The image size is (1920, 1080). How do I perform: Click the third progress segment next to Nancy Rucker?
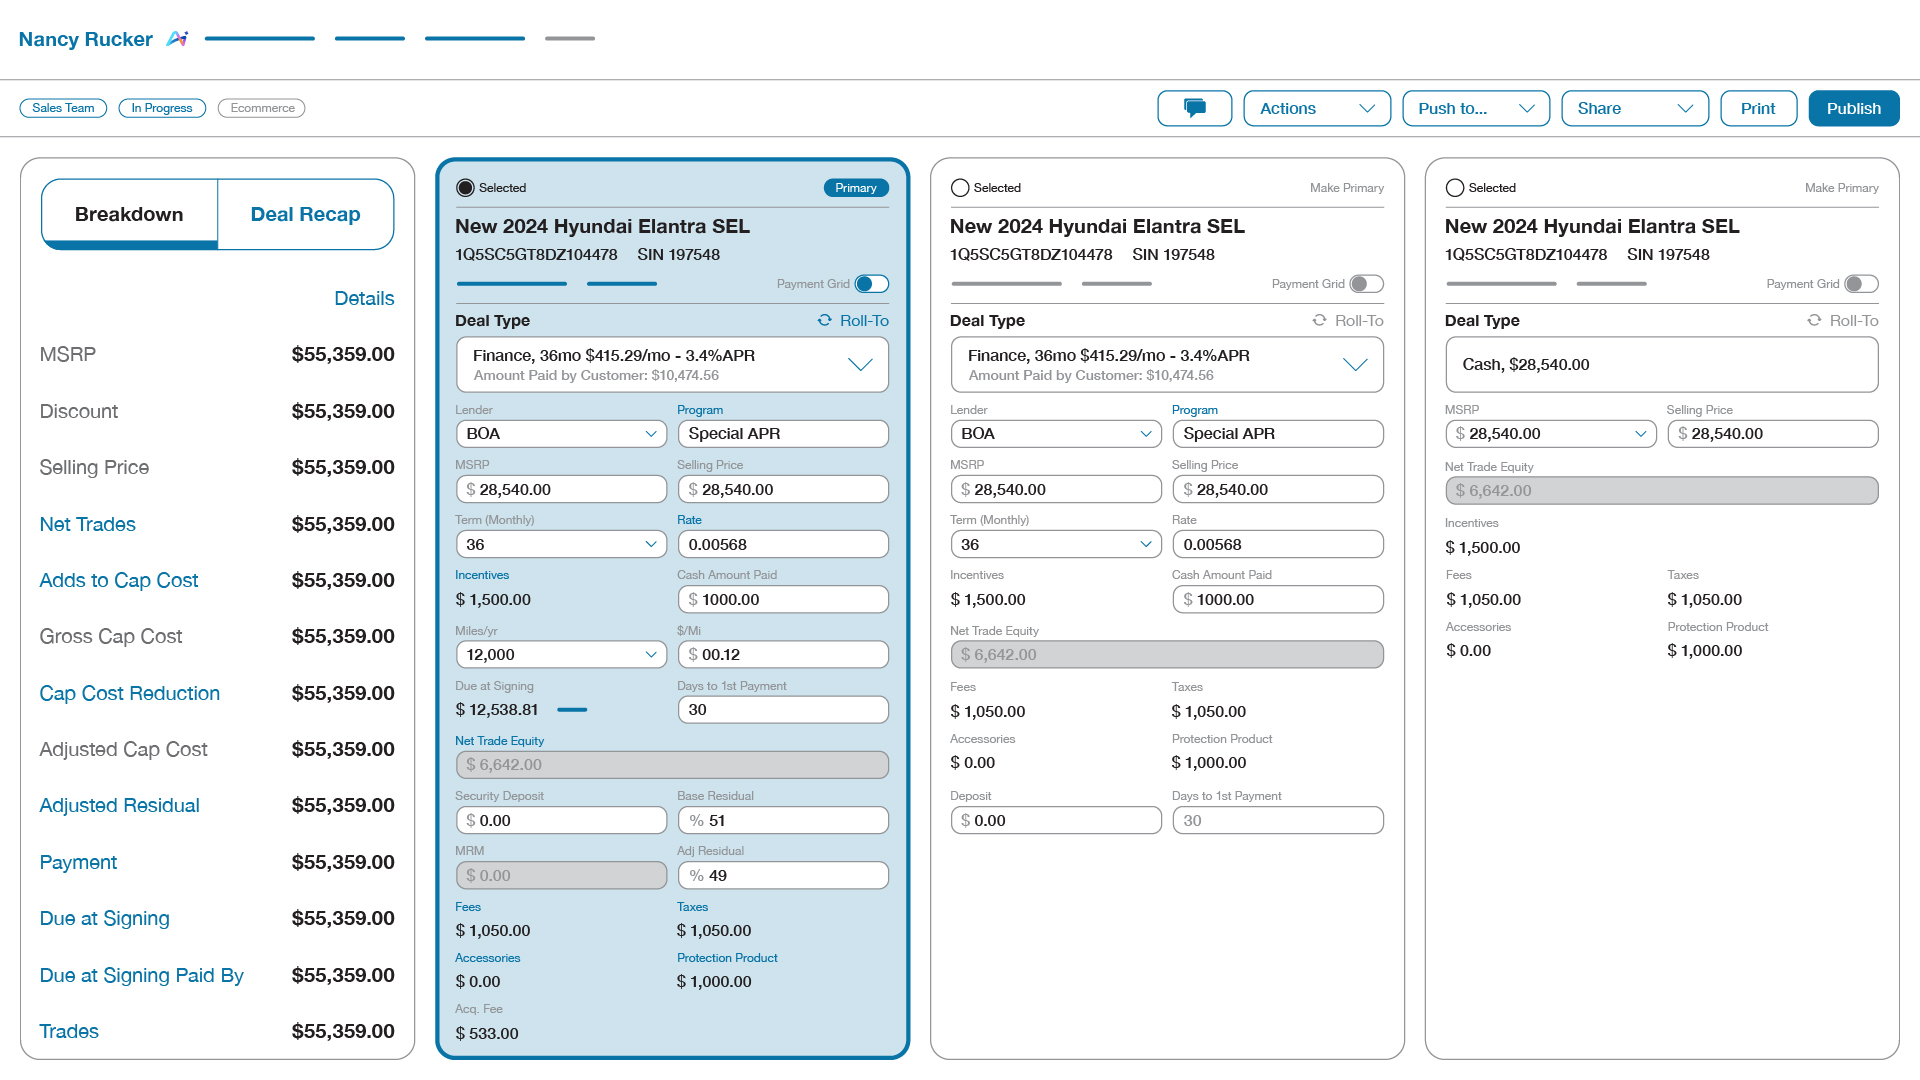click(474, 38)
